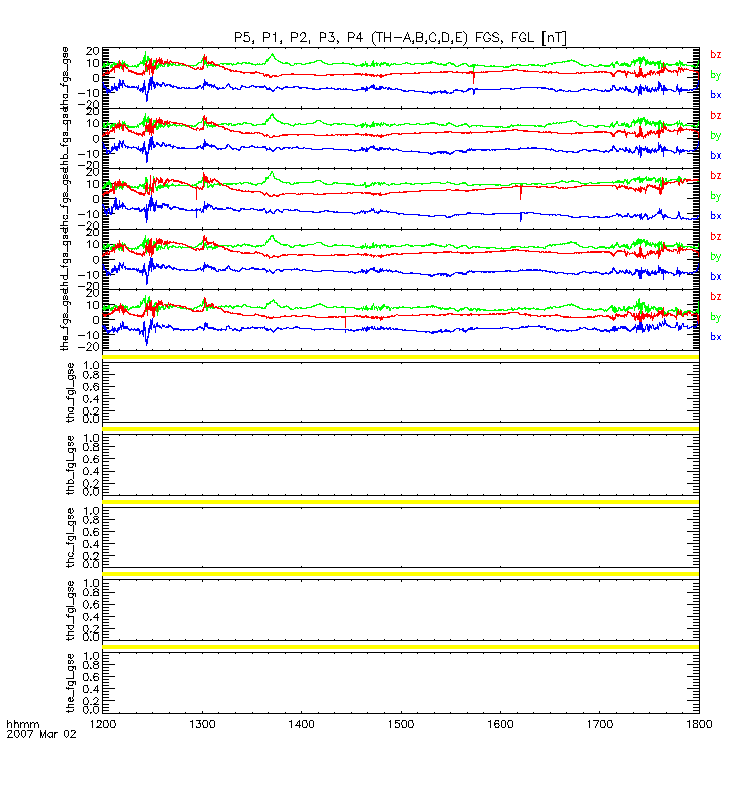The width and height of the screenshot is (750, 800).
Task: Click the green 'by' legend label of the fifth (the) panel
Action: coord(716,317)
